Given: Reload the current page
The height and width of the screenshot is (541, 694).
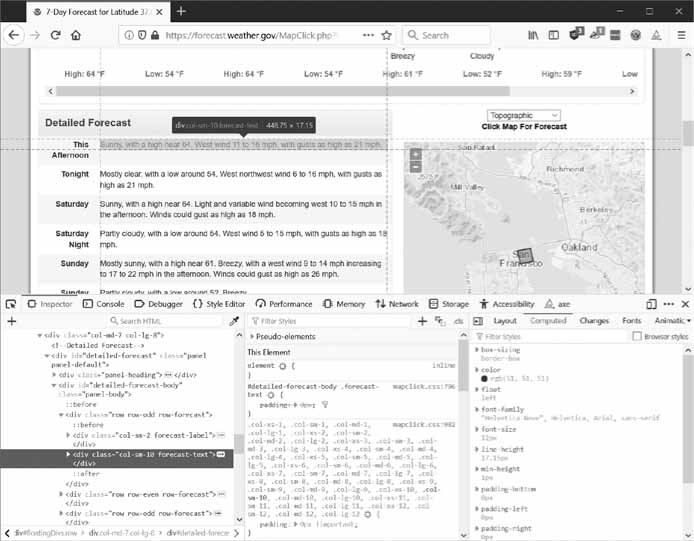Looking at the screenshot, I should click(x=55, y=35).
